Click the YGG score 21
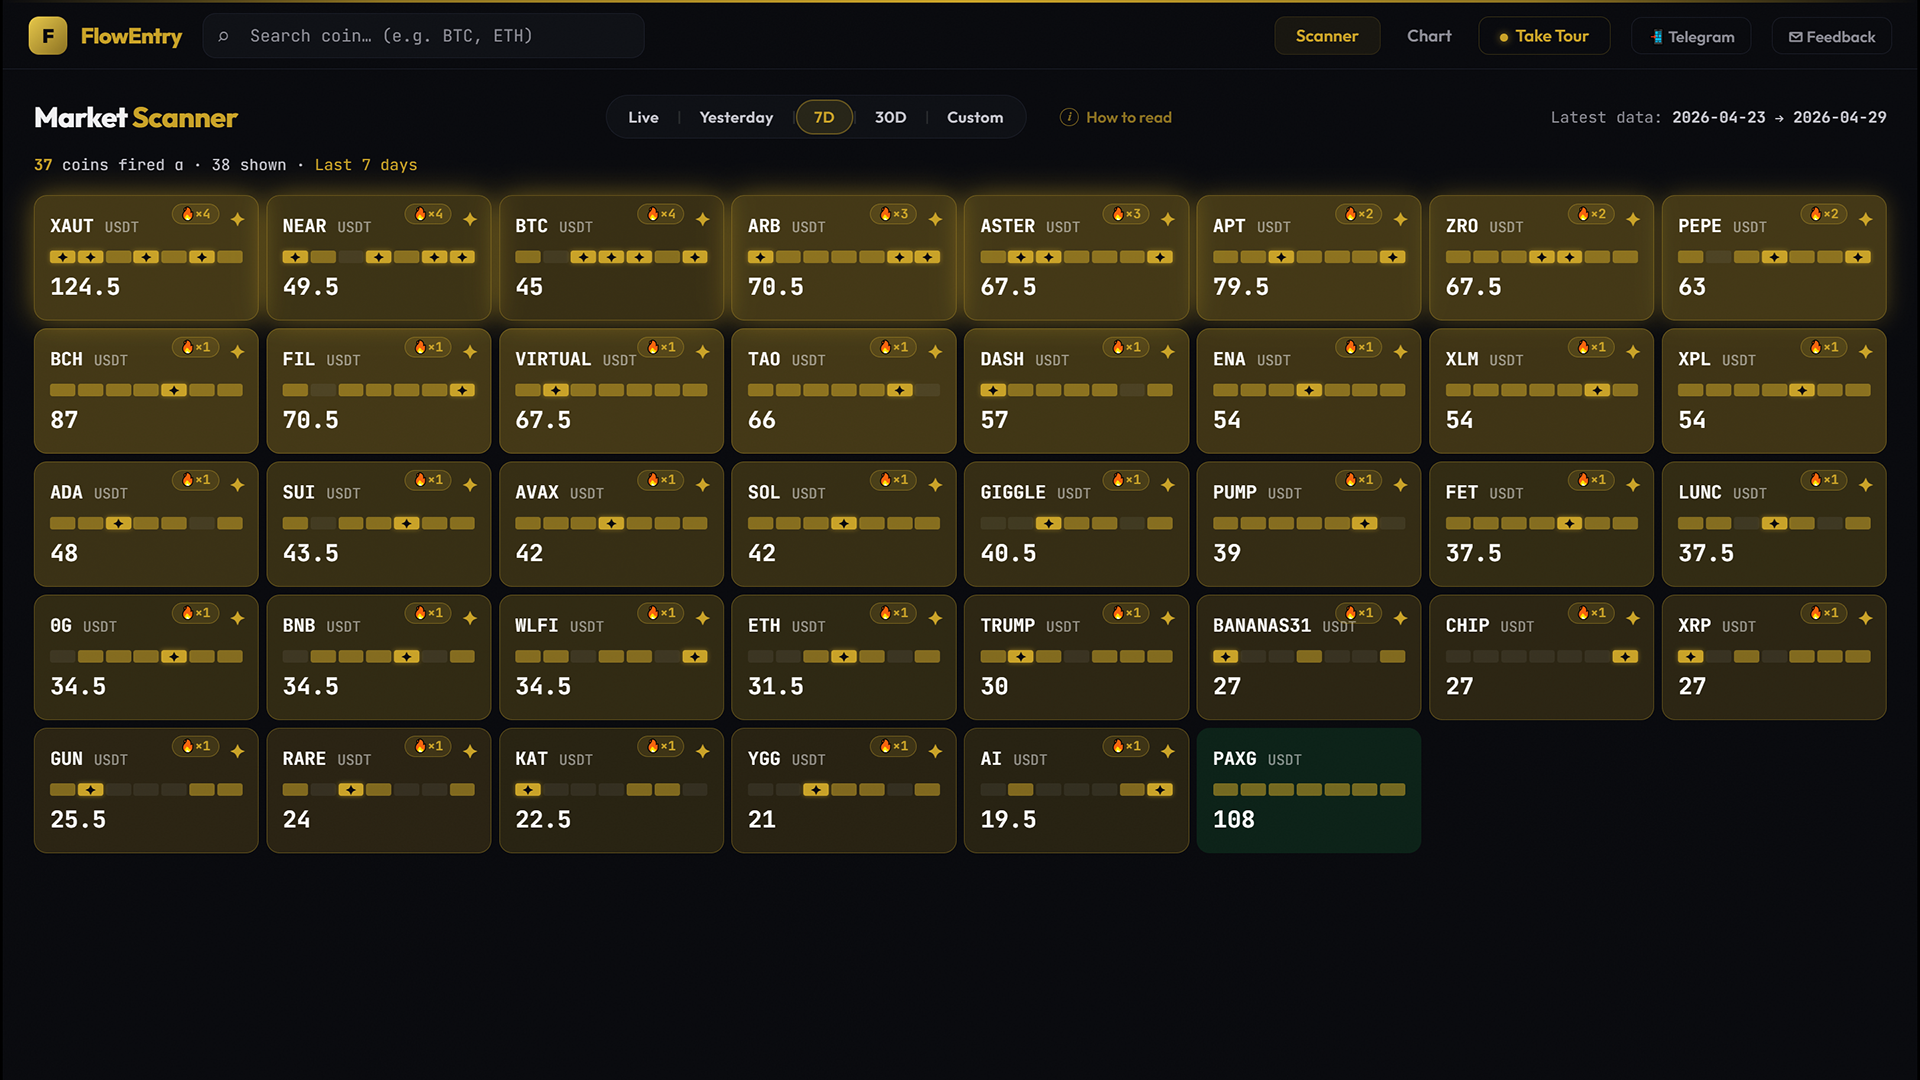This screenshot has height=1080, width=1920. 762,819
